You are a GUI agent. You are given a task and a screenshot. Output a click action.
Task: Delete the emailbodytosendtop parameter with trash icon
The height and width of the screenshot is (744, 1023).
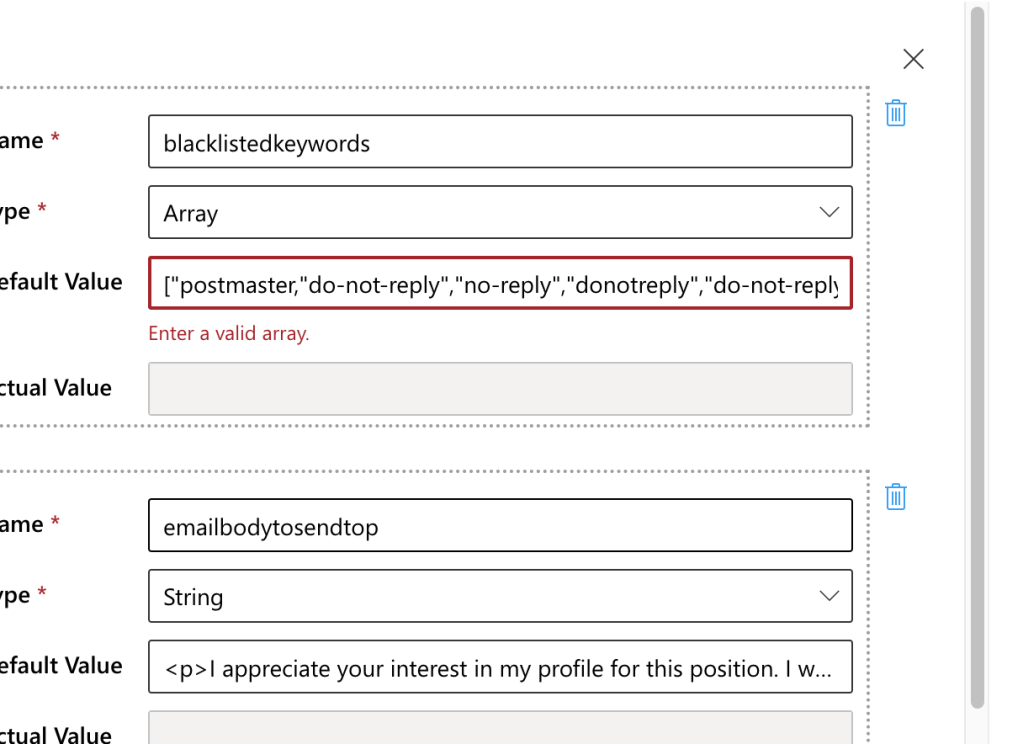click(x=896, y=497)
